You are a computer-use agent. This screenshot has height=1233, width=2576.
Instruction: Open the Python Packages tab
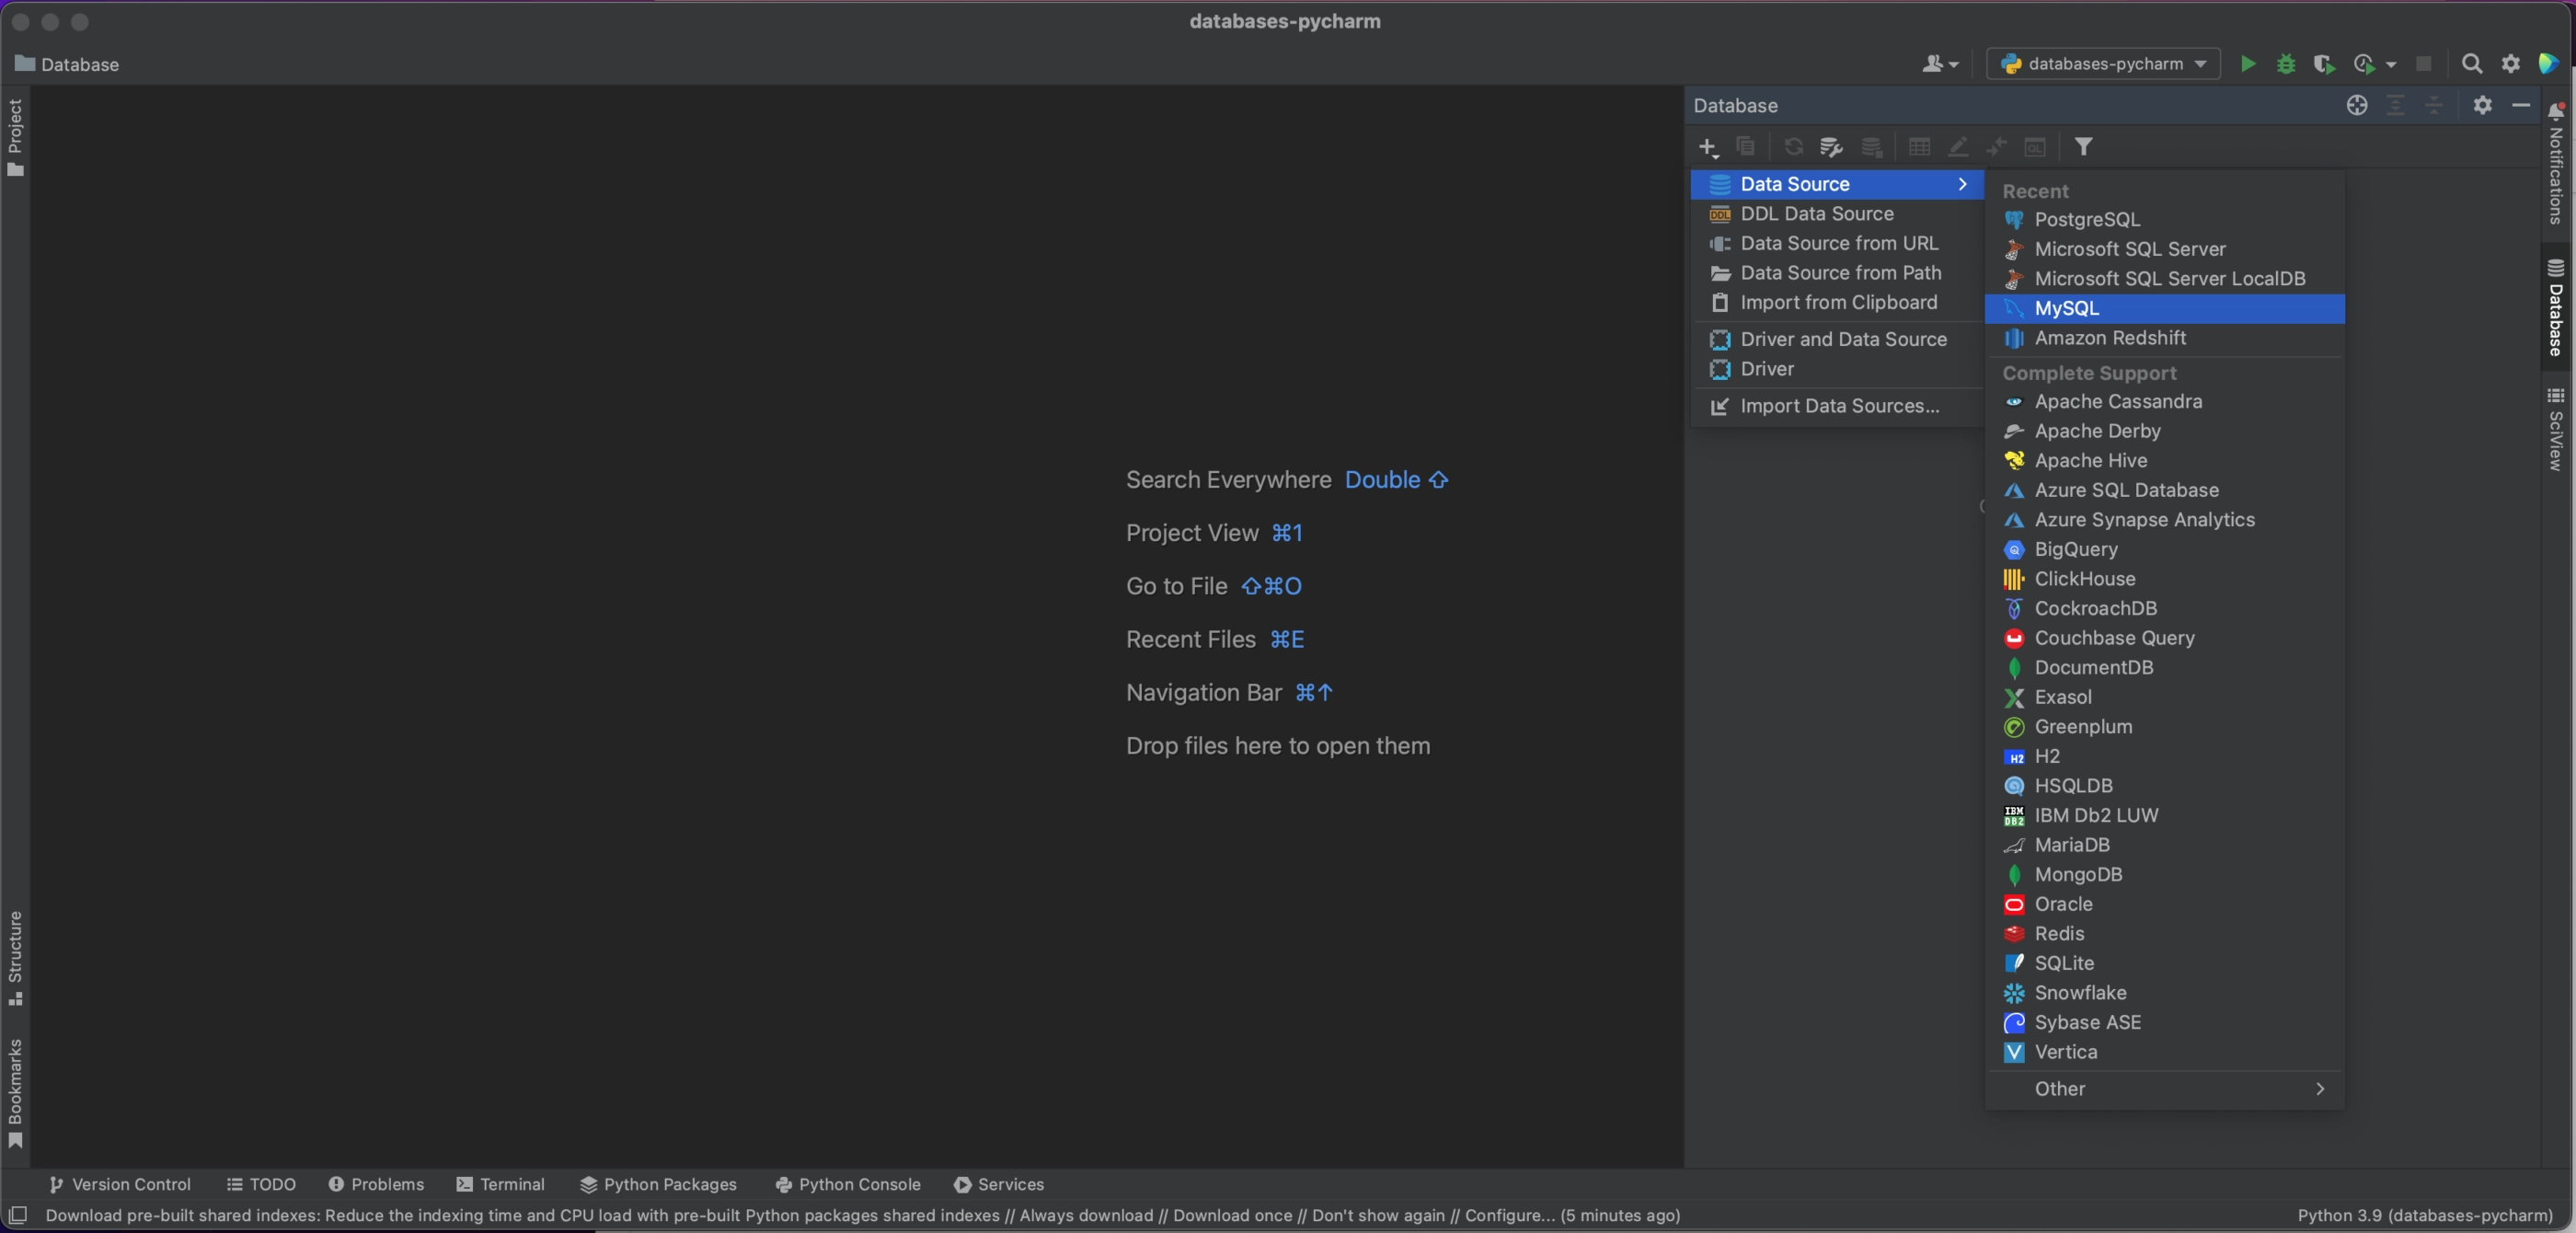click(658, 1184)
